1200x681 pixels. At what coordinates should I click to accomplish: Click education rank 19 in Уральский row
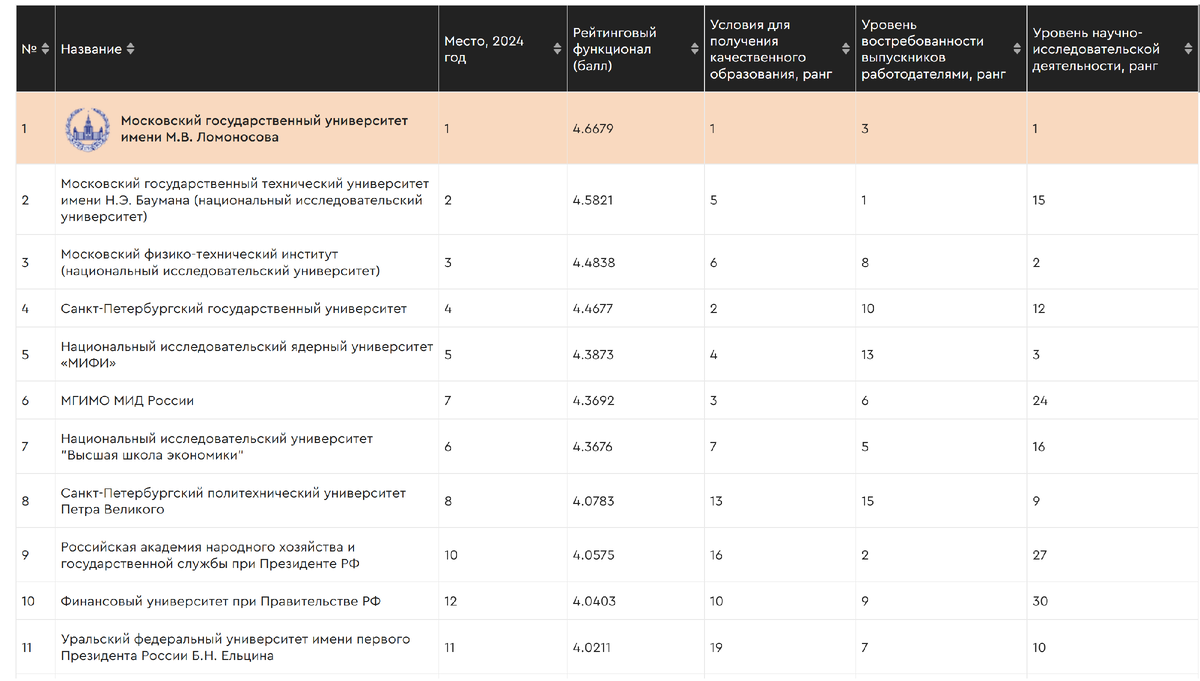point(715,647)
